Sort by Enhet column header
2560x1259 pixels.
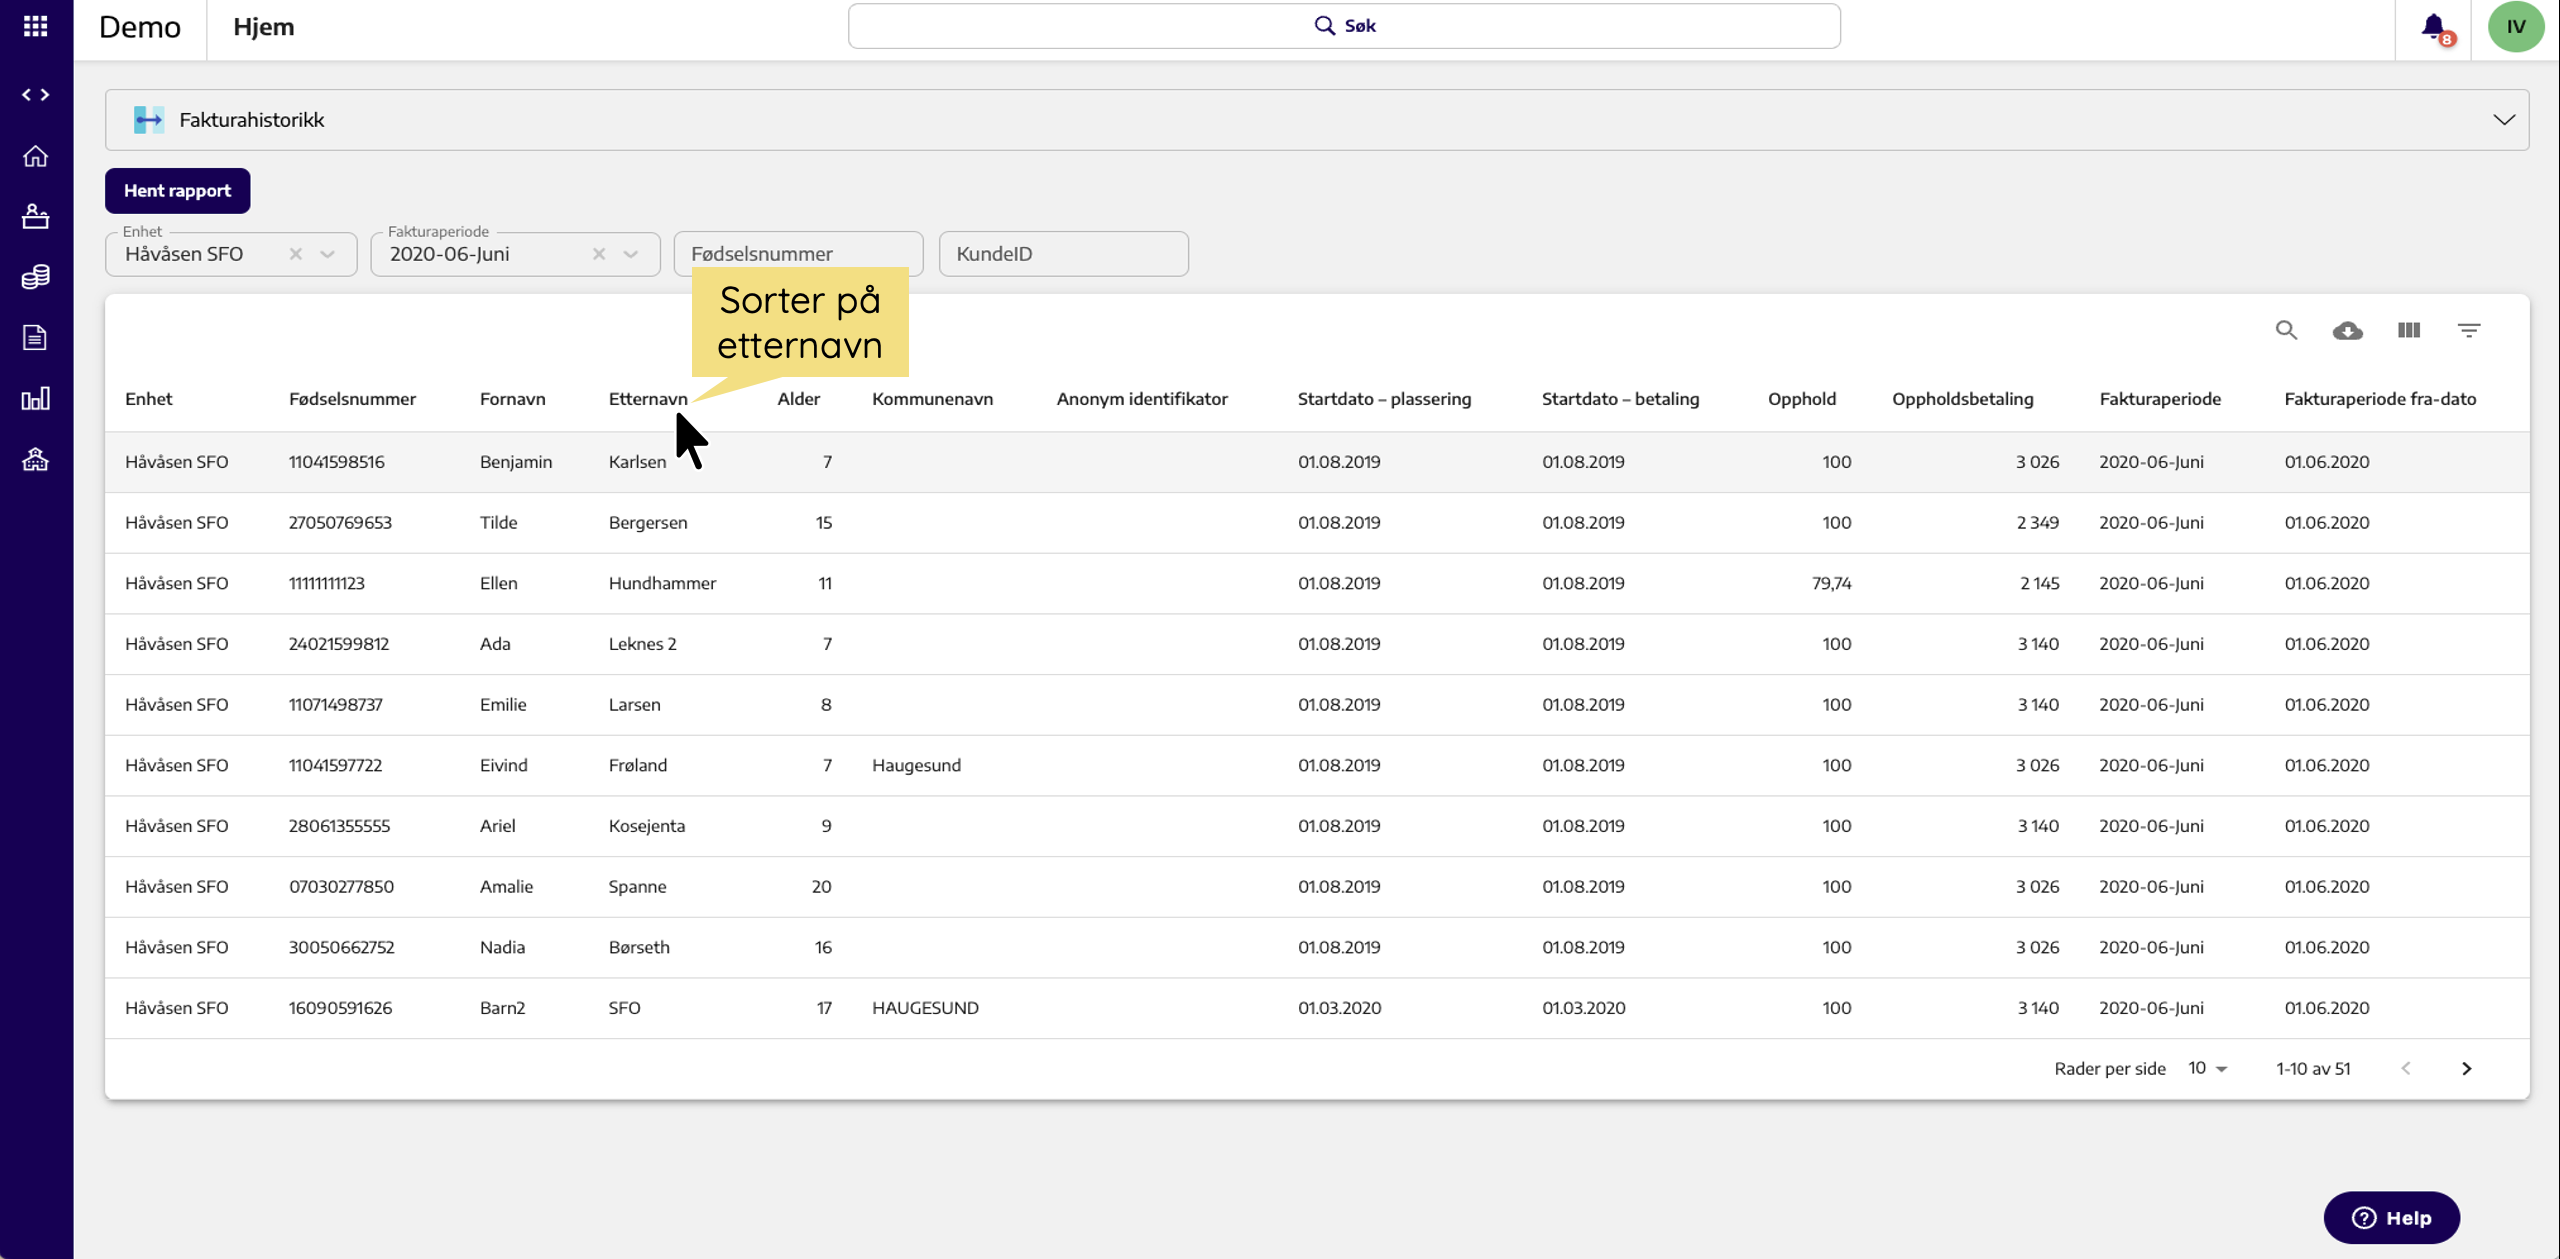148,399
